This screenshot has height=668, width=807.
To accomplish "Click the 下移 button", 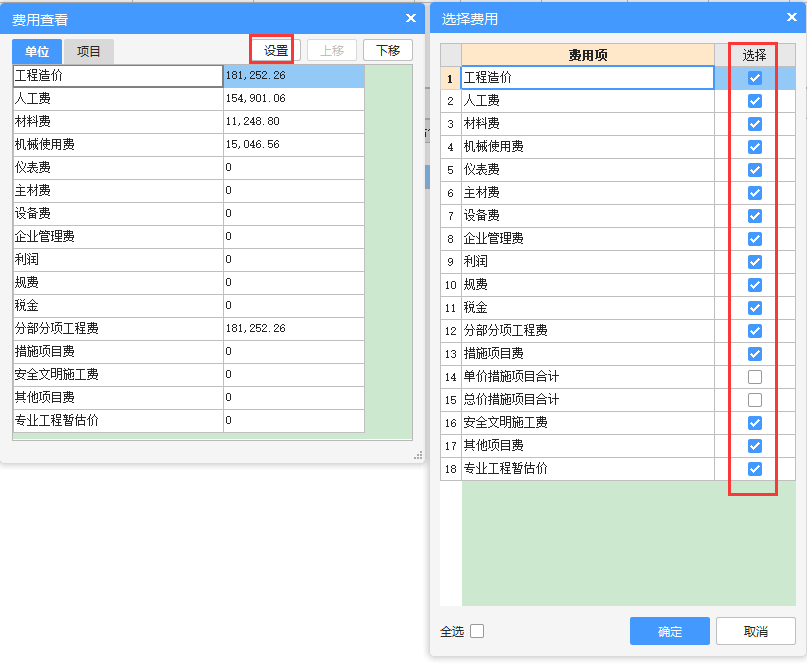I will (x=387, y=51).
